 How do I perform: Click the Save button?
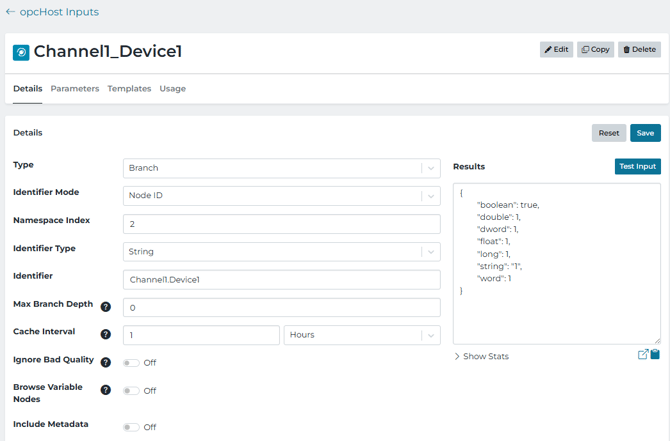pyautogui.click(x=645, y=133)
